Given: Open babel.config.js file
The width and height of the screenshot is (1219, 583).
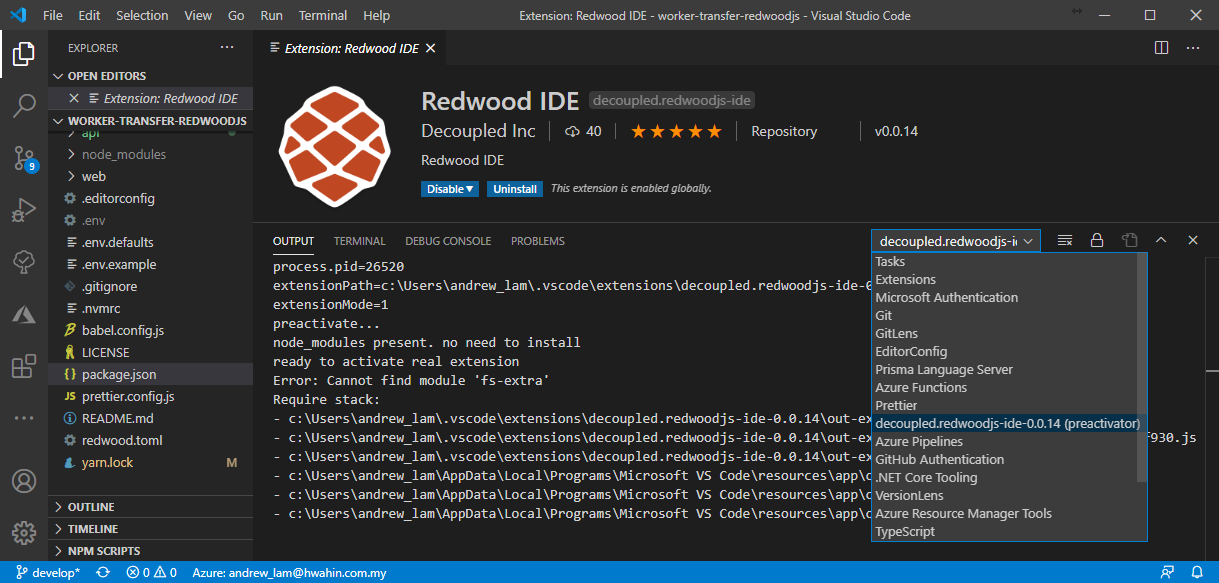Looking at the screenshot, I should pyautogui.click(x=150, y=330).
